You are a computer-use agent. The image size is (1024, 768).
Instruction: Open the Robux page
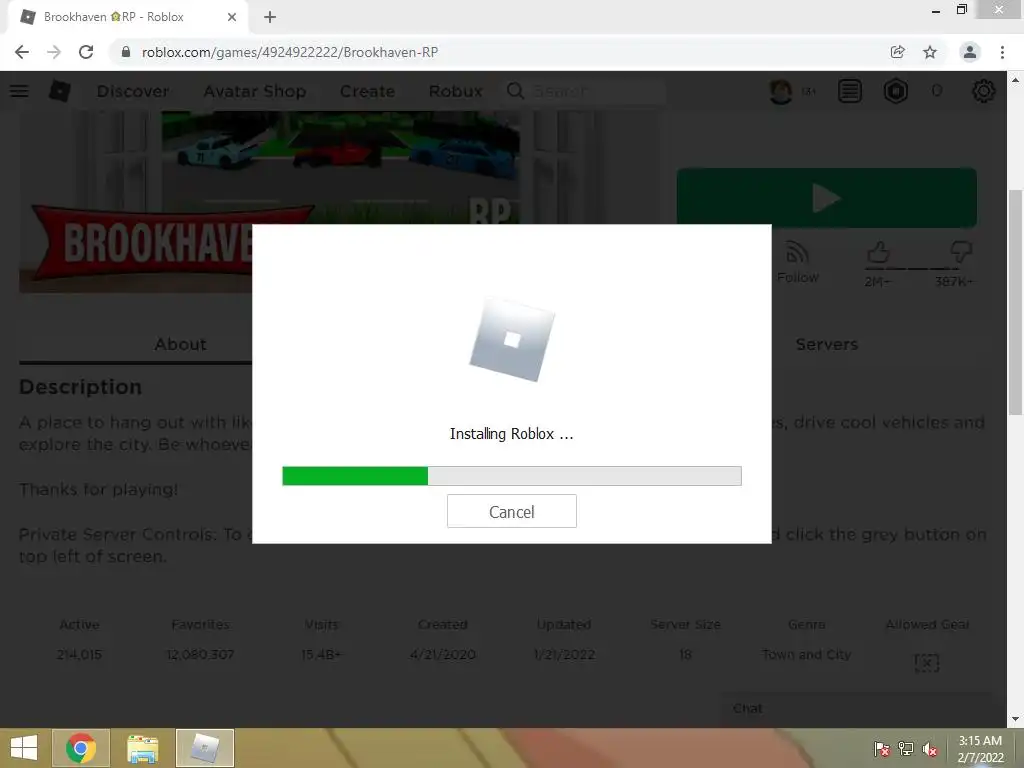point(455,91)
